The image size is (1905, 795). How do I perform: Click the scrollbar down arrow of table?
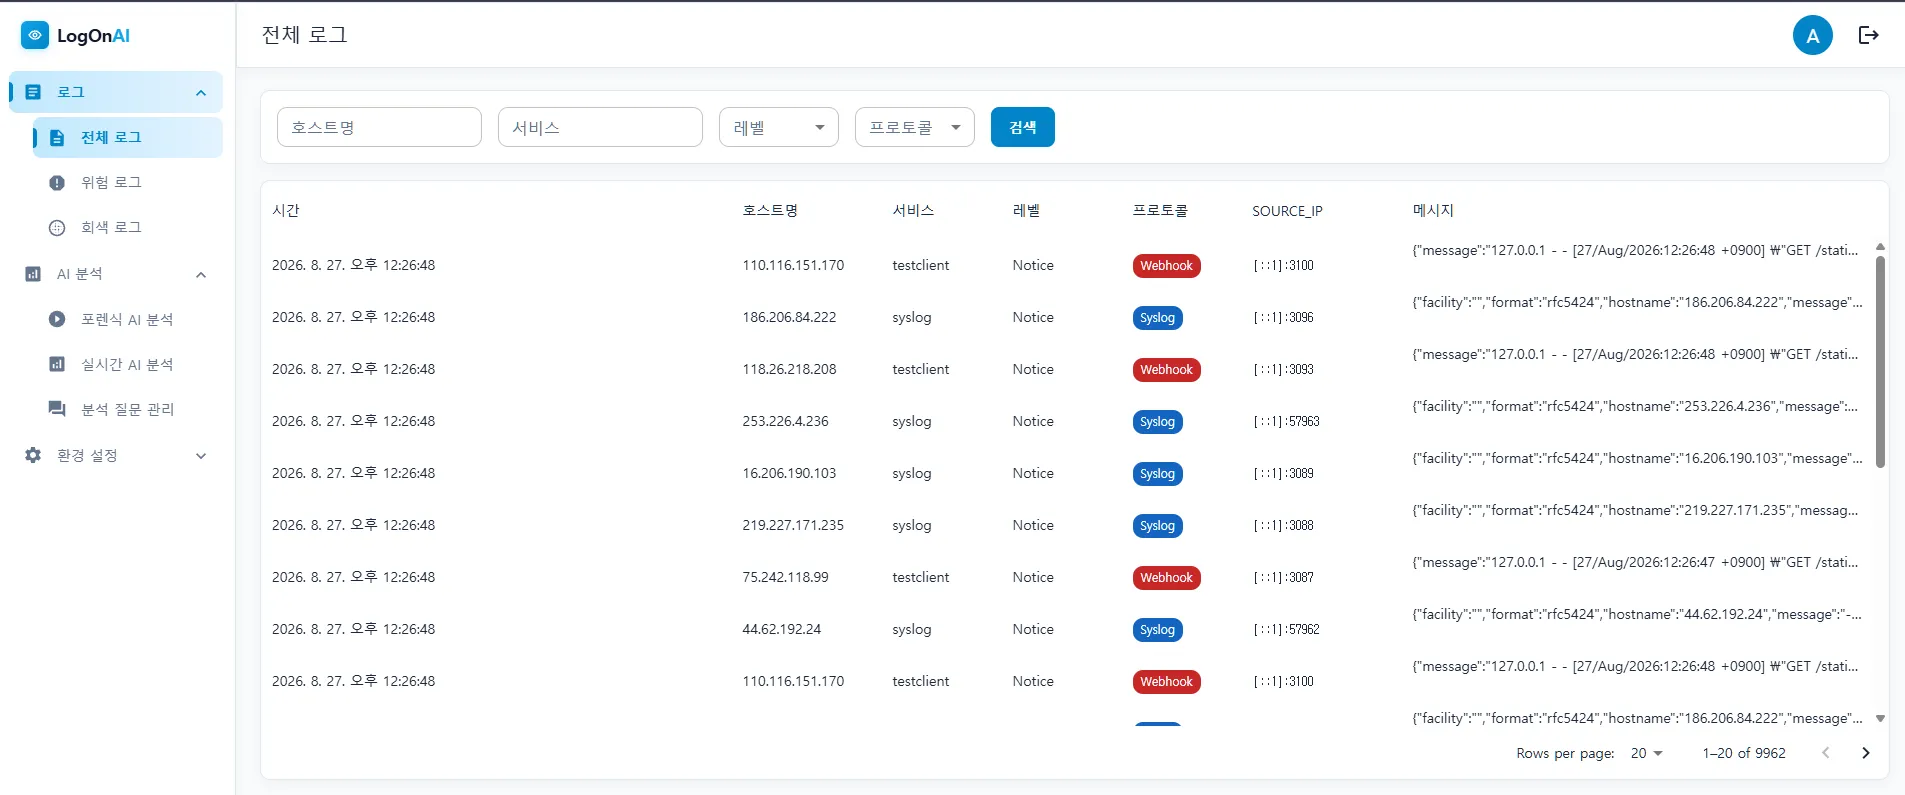(x=1880, y=718)
